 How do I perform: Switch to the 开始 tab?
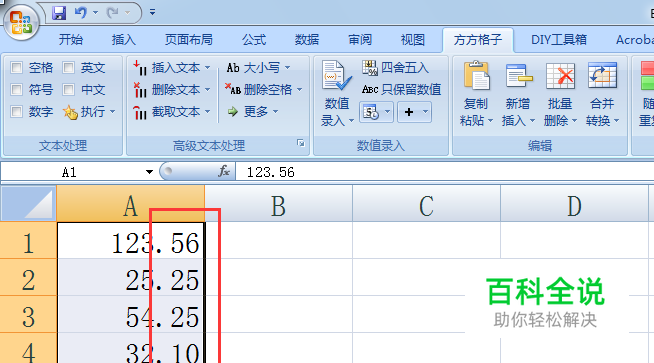[x=70, y=40]
